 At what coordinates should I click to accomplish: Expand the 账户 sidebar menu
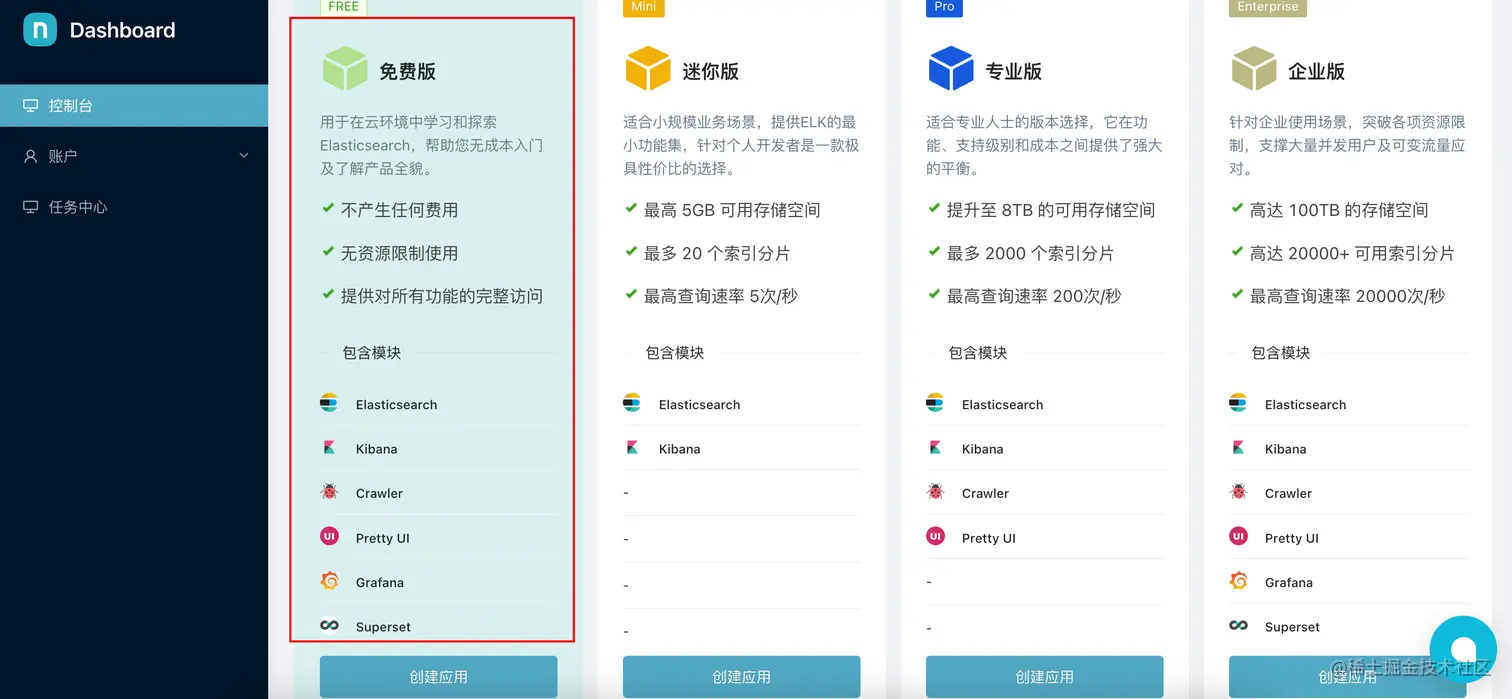pos(134,156)
